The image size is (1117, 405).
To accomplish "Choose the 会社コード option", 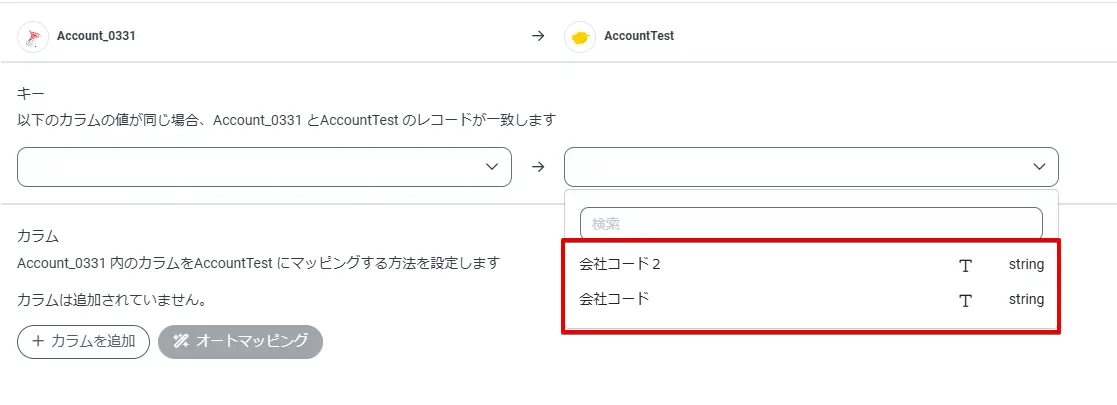I will coord(614,299).
